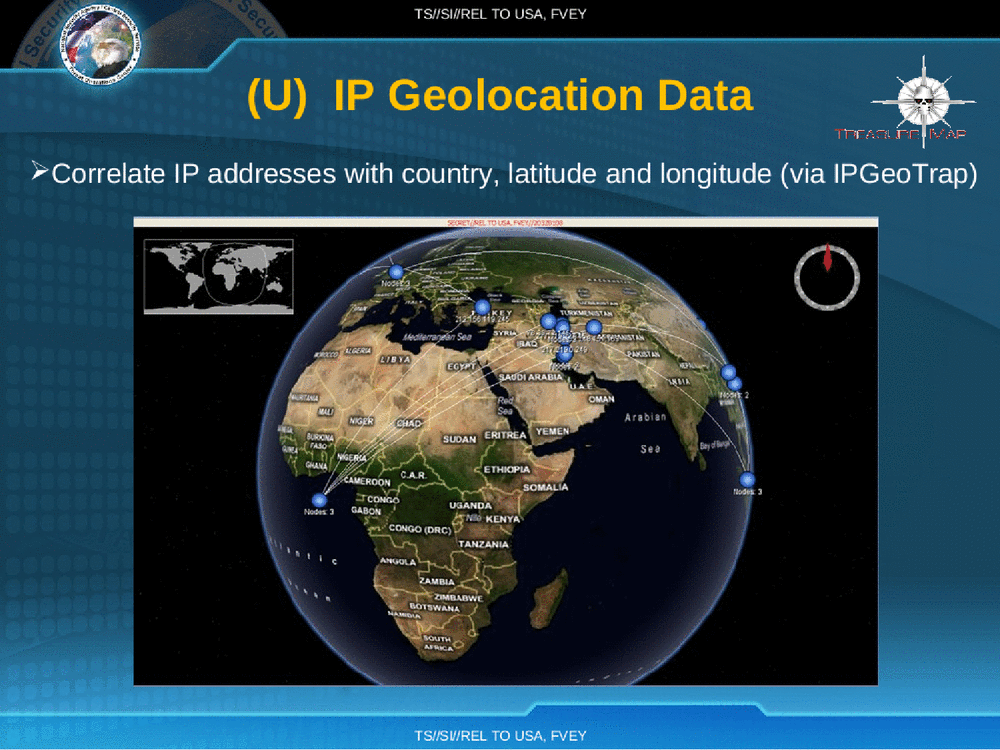
Task: Click the "NIGERIA" country label
Action: pyautogui.click(x=351, y=457)
